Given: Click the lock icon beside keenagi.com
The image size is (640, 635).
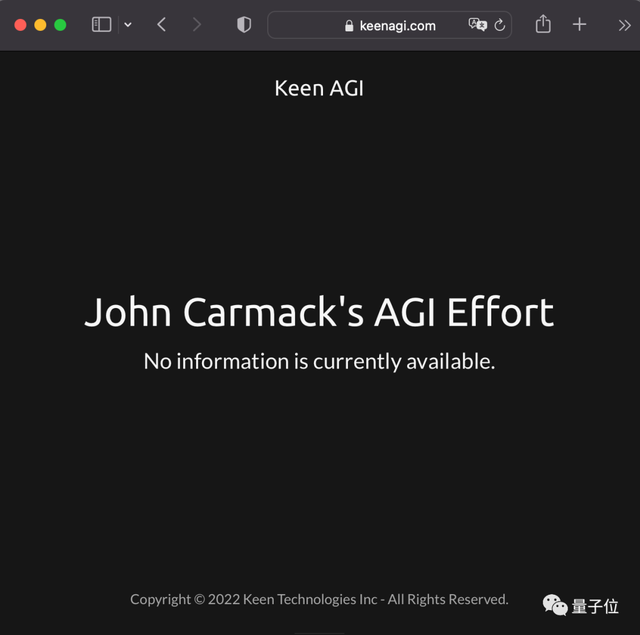Looking at the screenshot, I should (349, 26).
